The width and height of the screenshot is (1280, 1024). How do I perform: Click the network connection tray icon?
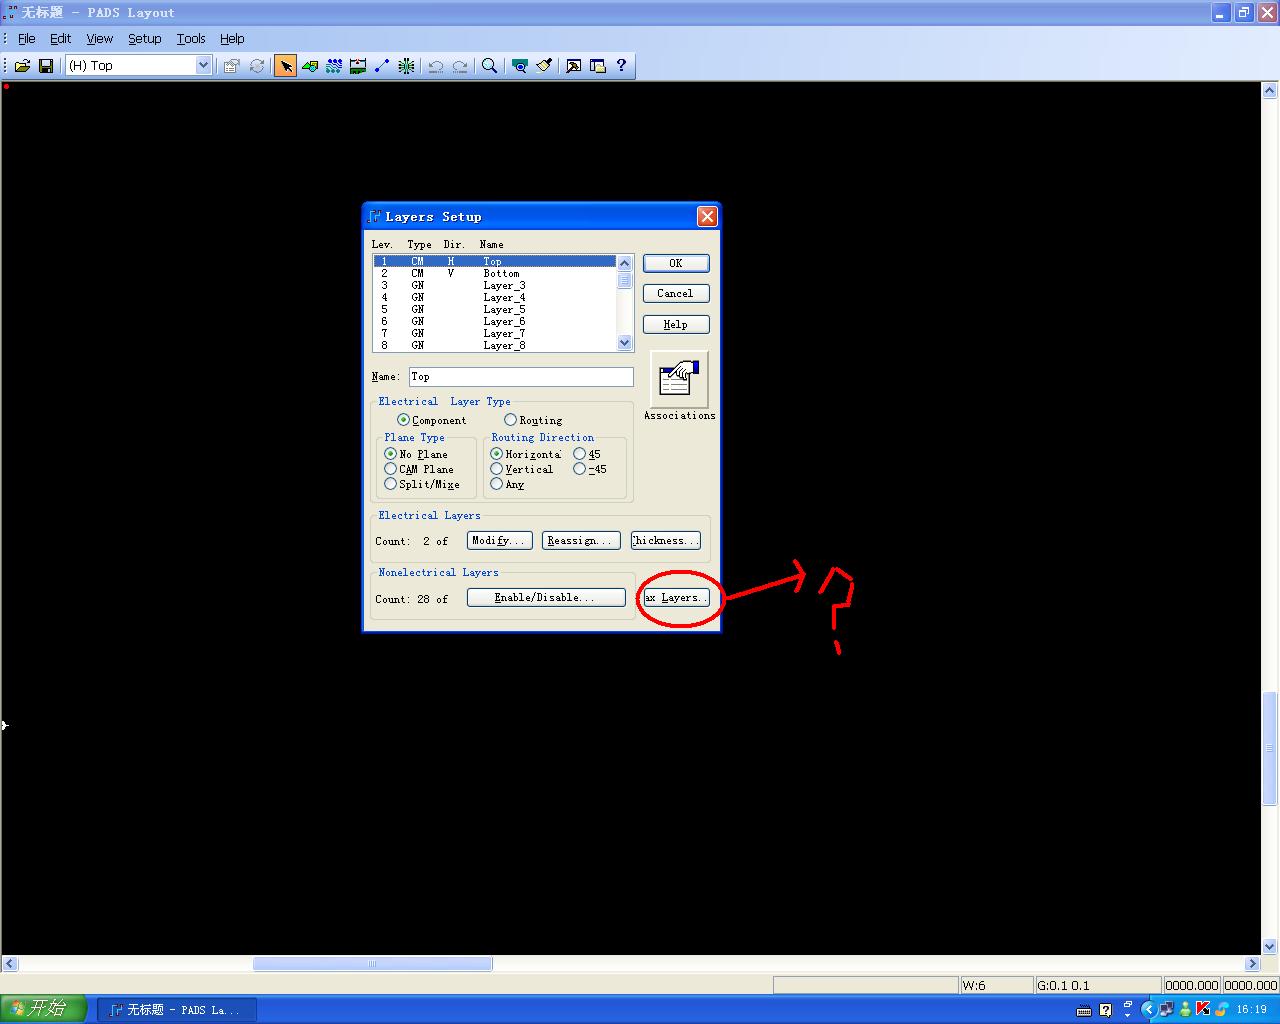pyautogui.click(x=1167, y=1010)
